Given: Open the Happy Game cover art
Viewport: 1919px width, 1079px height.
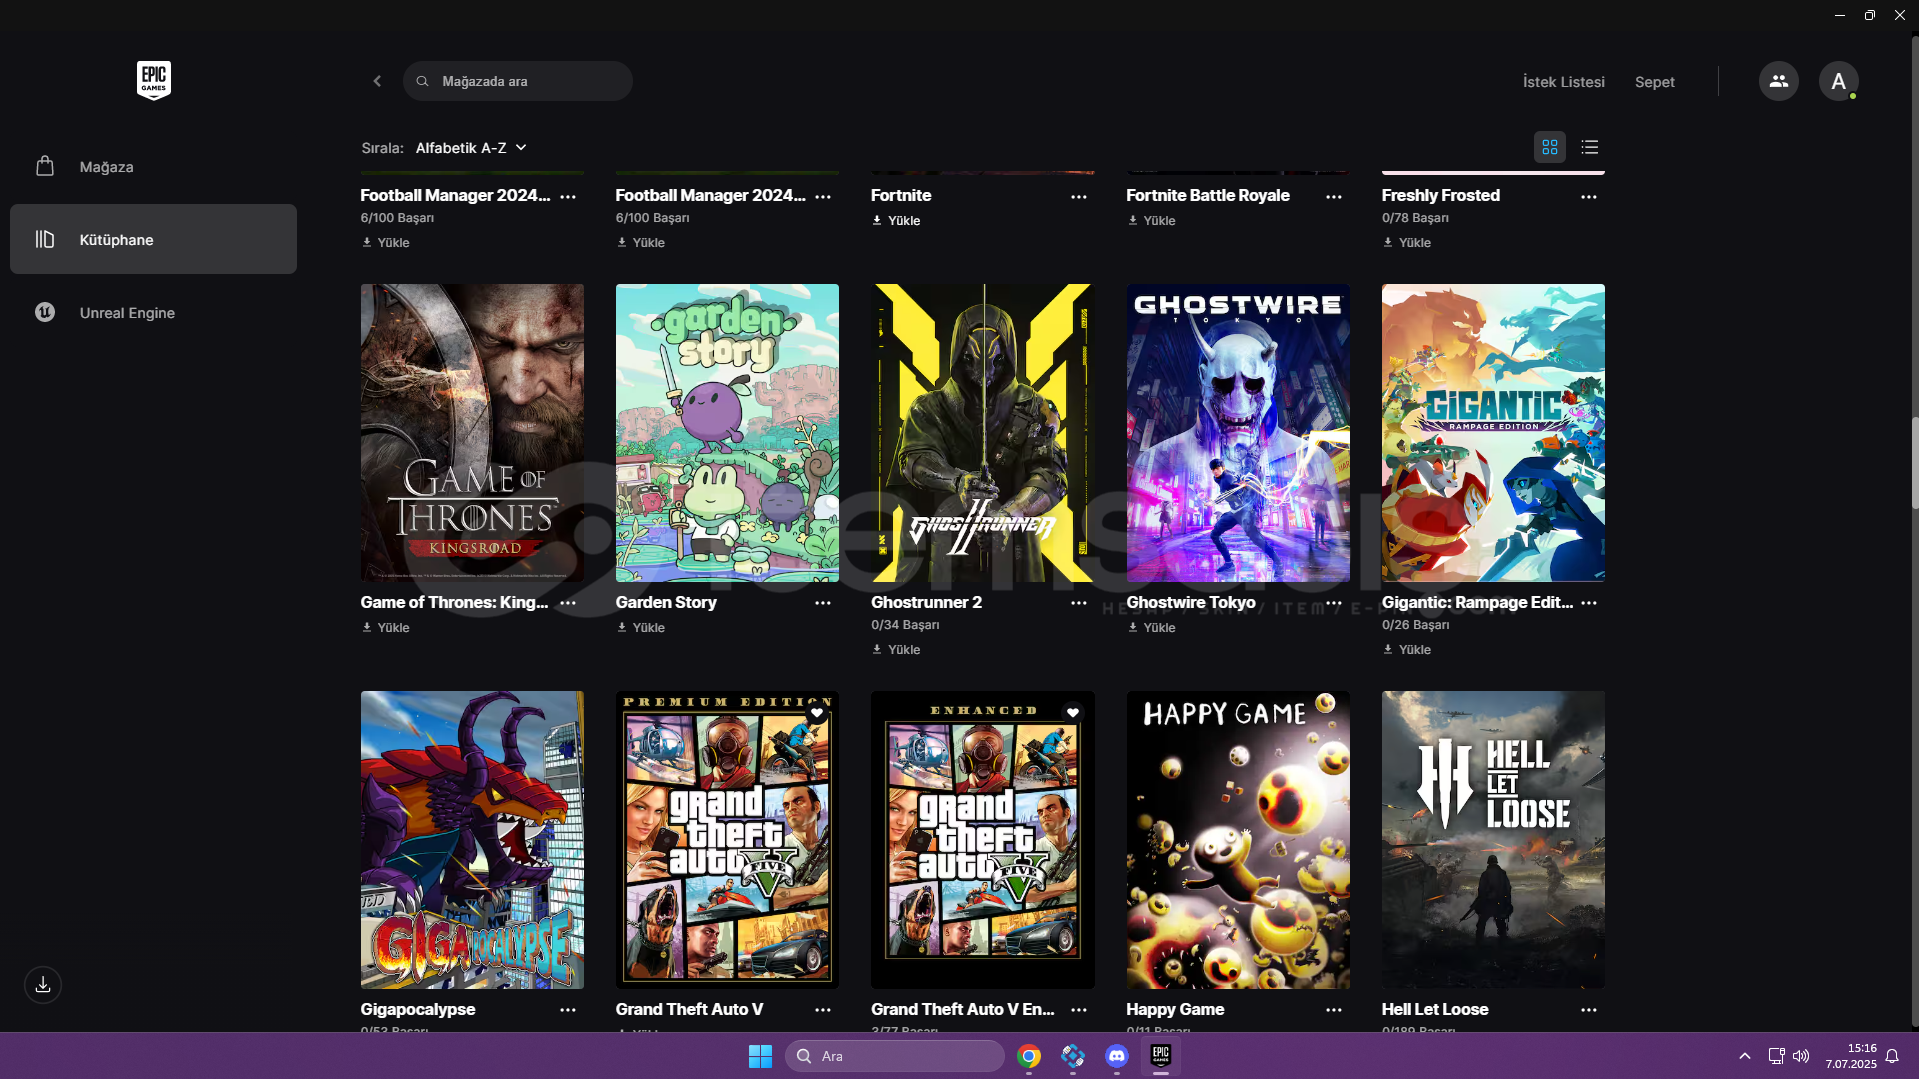Looking at the screenshot, I should [1238, 840].
